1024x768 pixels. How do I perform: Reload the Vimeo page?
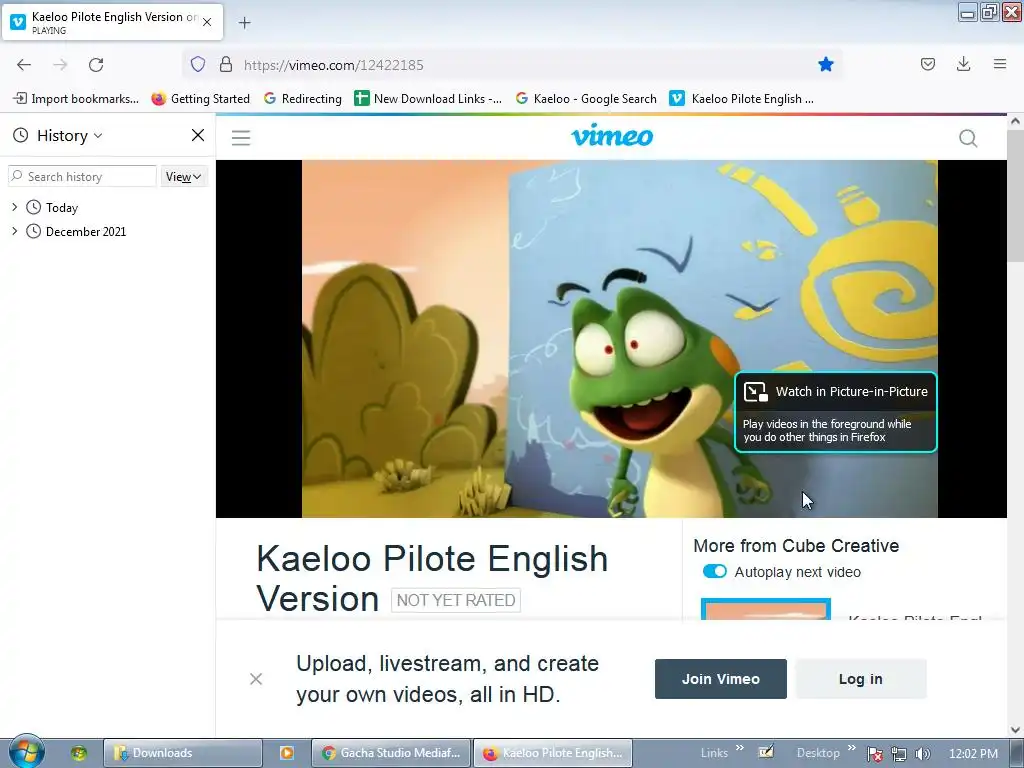click(x=96, y=65)
